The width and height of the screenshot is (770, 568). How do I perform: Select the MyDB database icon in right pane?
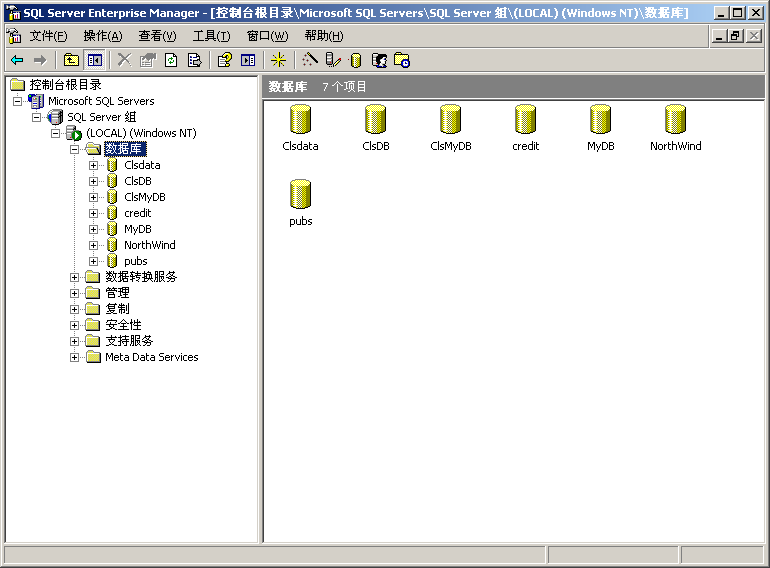pos(601,119)
